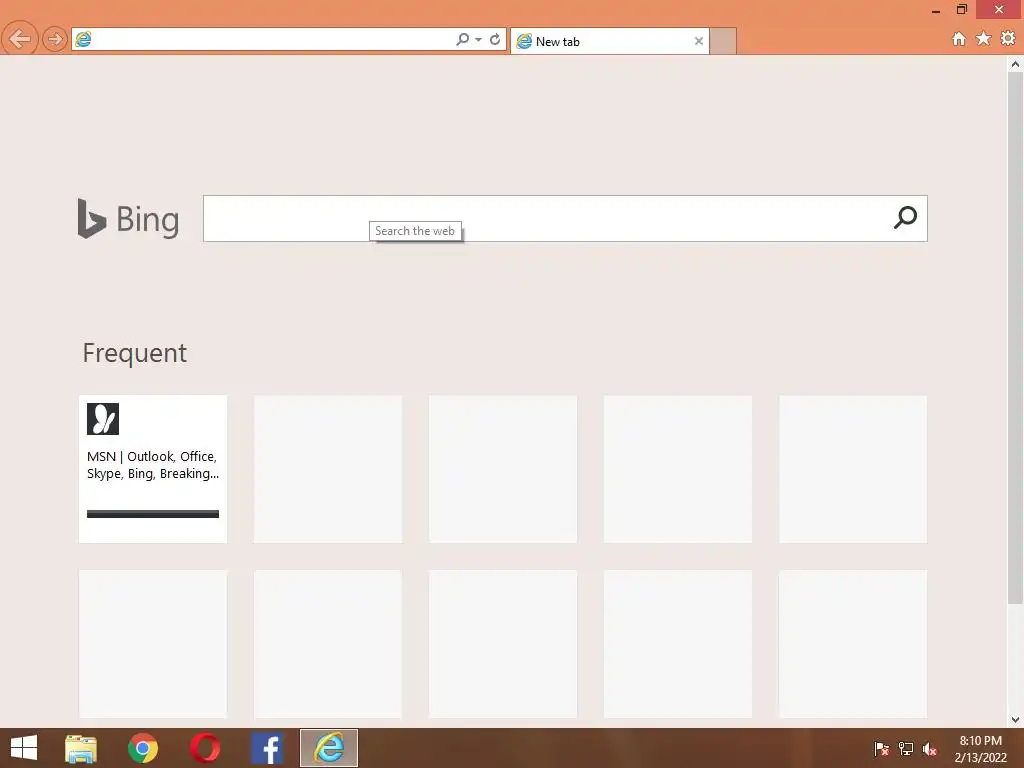The image size is (1024, 768).
Task: Select the "New tab" tab
Action: pos(610,41)
